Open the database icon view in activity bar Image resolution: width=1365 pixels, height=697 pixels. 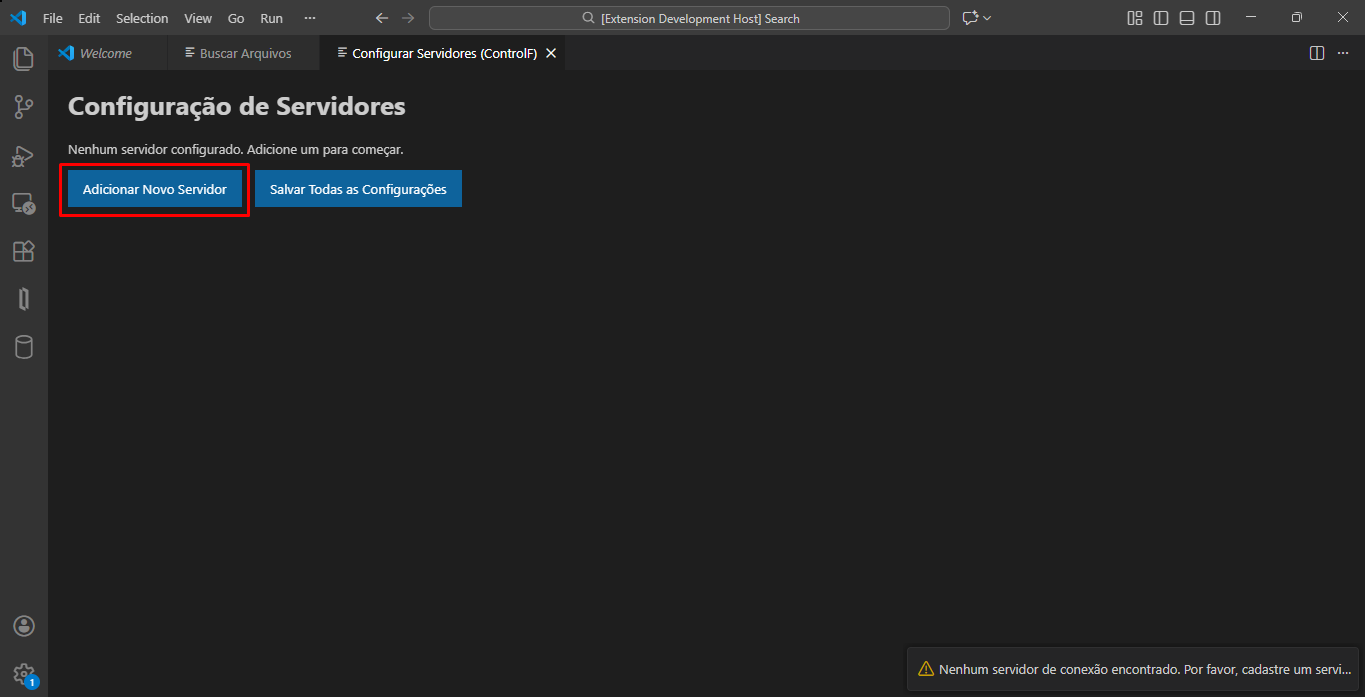coord(23,347)
